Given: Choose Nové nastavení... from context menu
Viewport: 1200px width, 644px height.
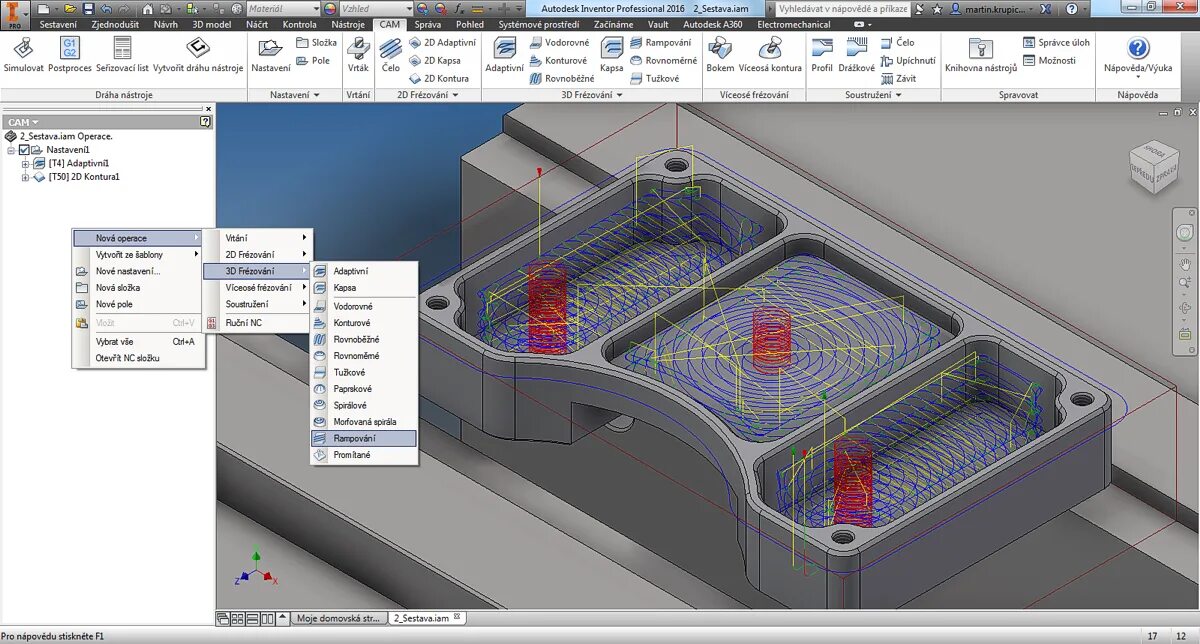Looking at the screenshot, I should 139,271.
